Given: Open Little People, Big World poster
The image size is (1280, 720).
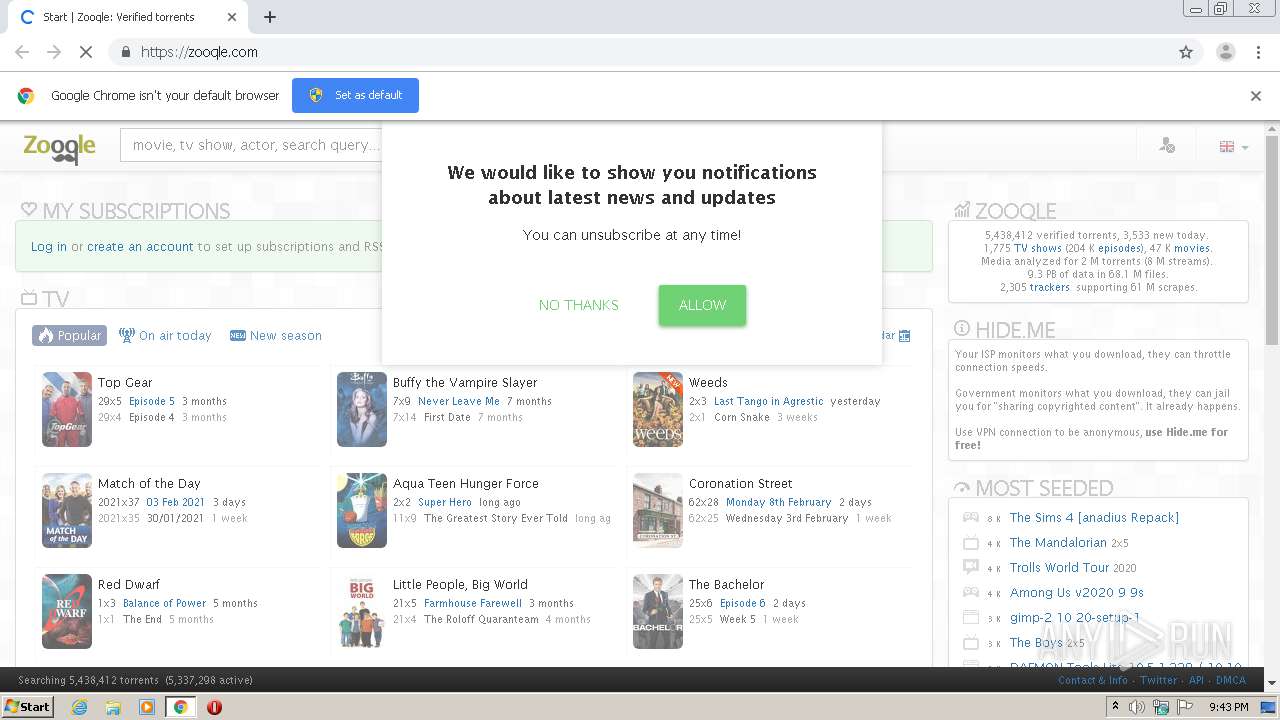Looking at the screenshot, I should click(362, 611).
